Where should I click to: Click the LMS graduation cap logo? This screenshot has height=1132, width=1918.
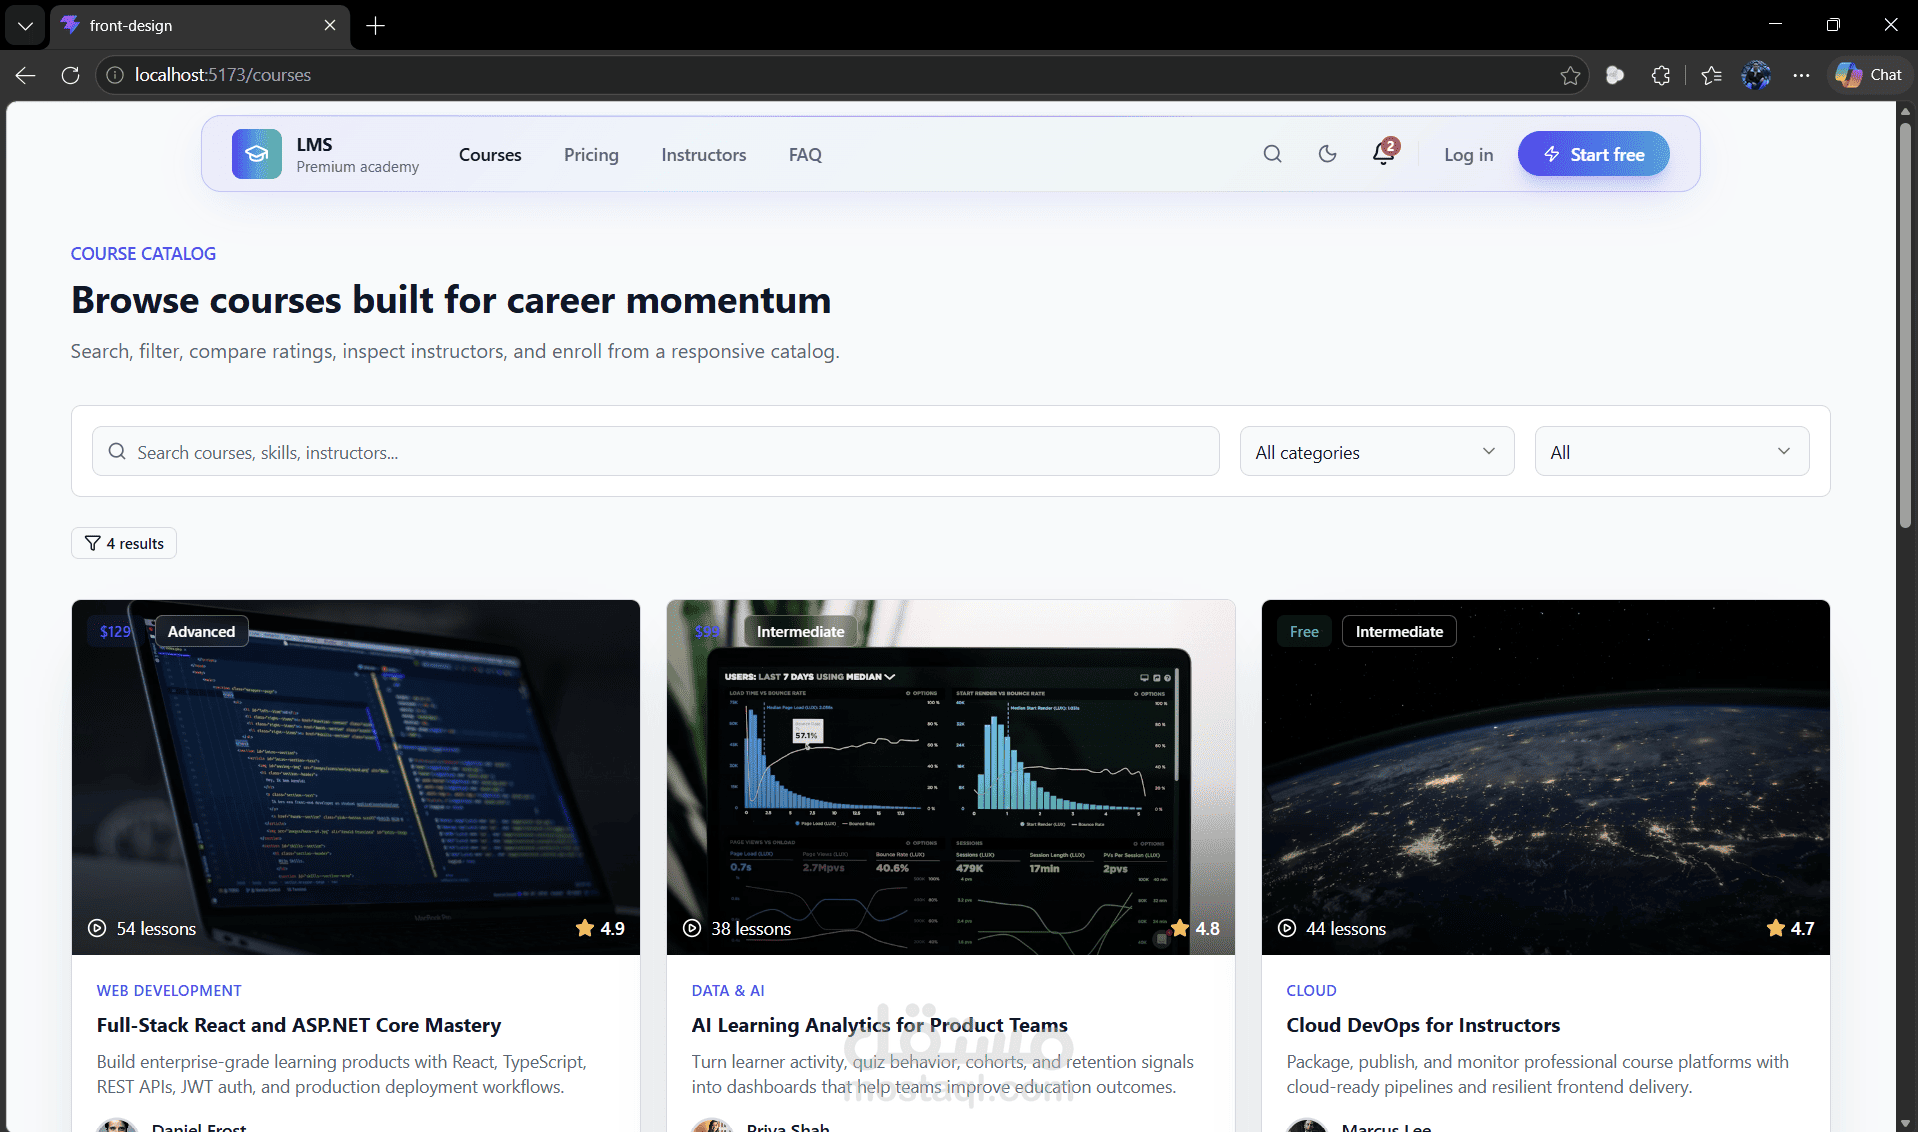(x=257, y=154)
